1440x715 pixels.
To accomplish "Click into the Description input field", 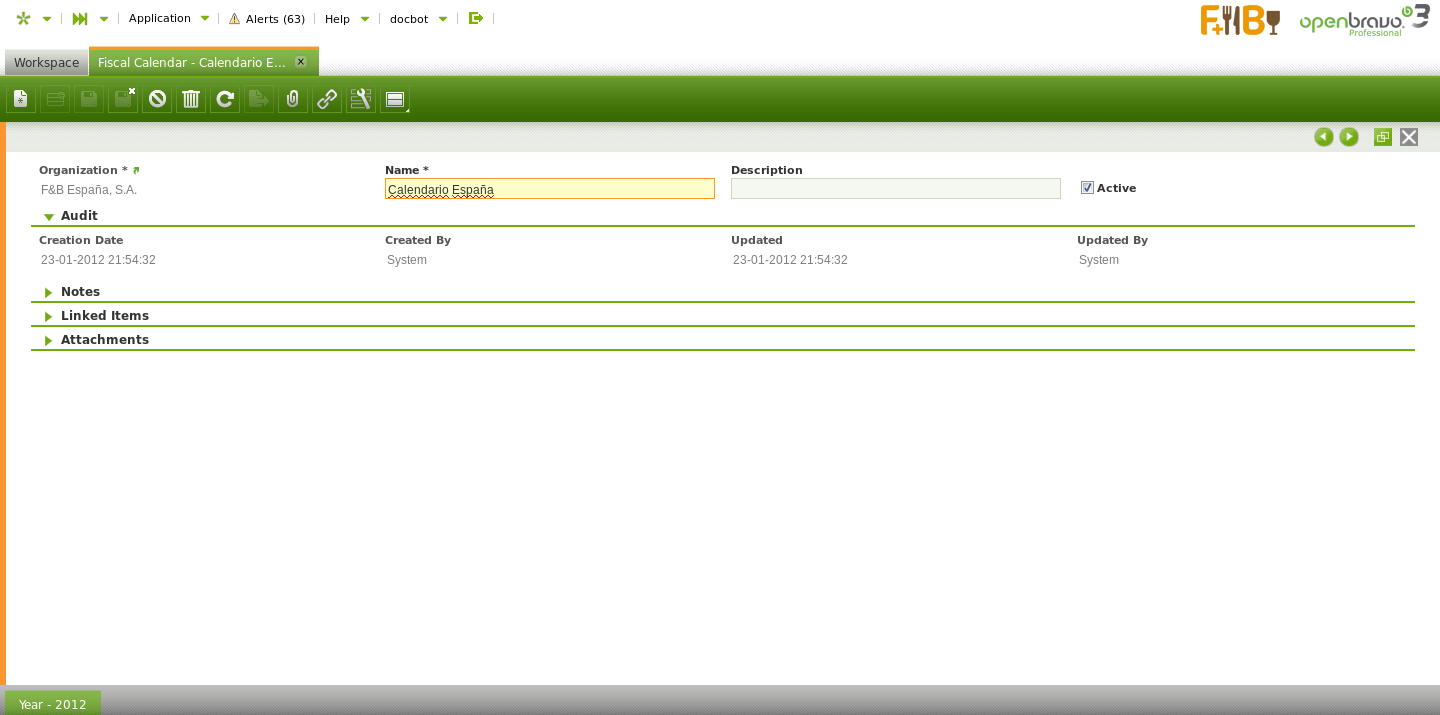I will (x=895, y=189).
